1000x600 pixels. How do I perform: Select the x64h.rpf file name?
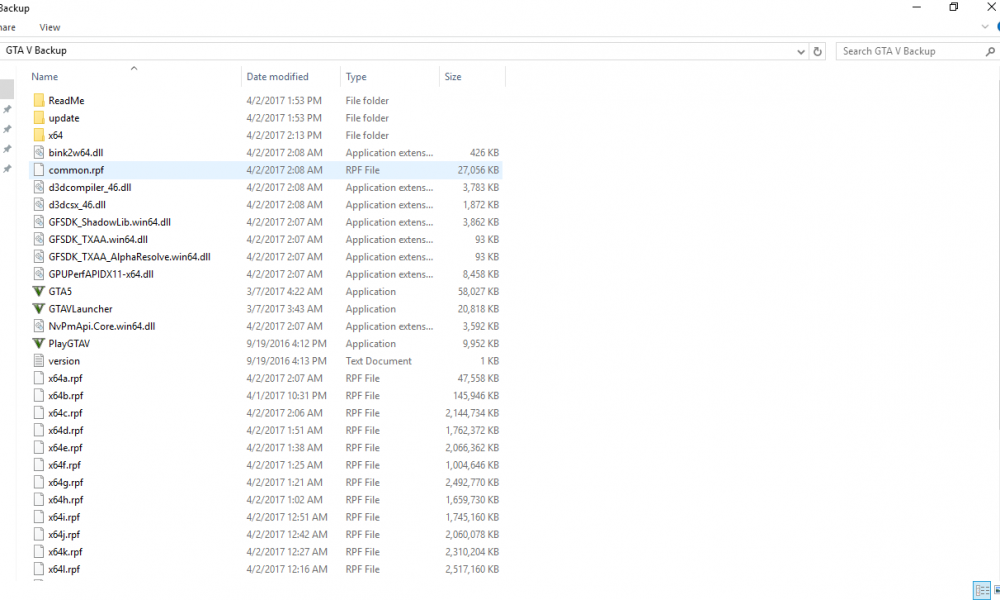66,499
